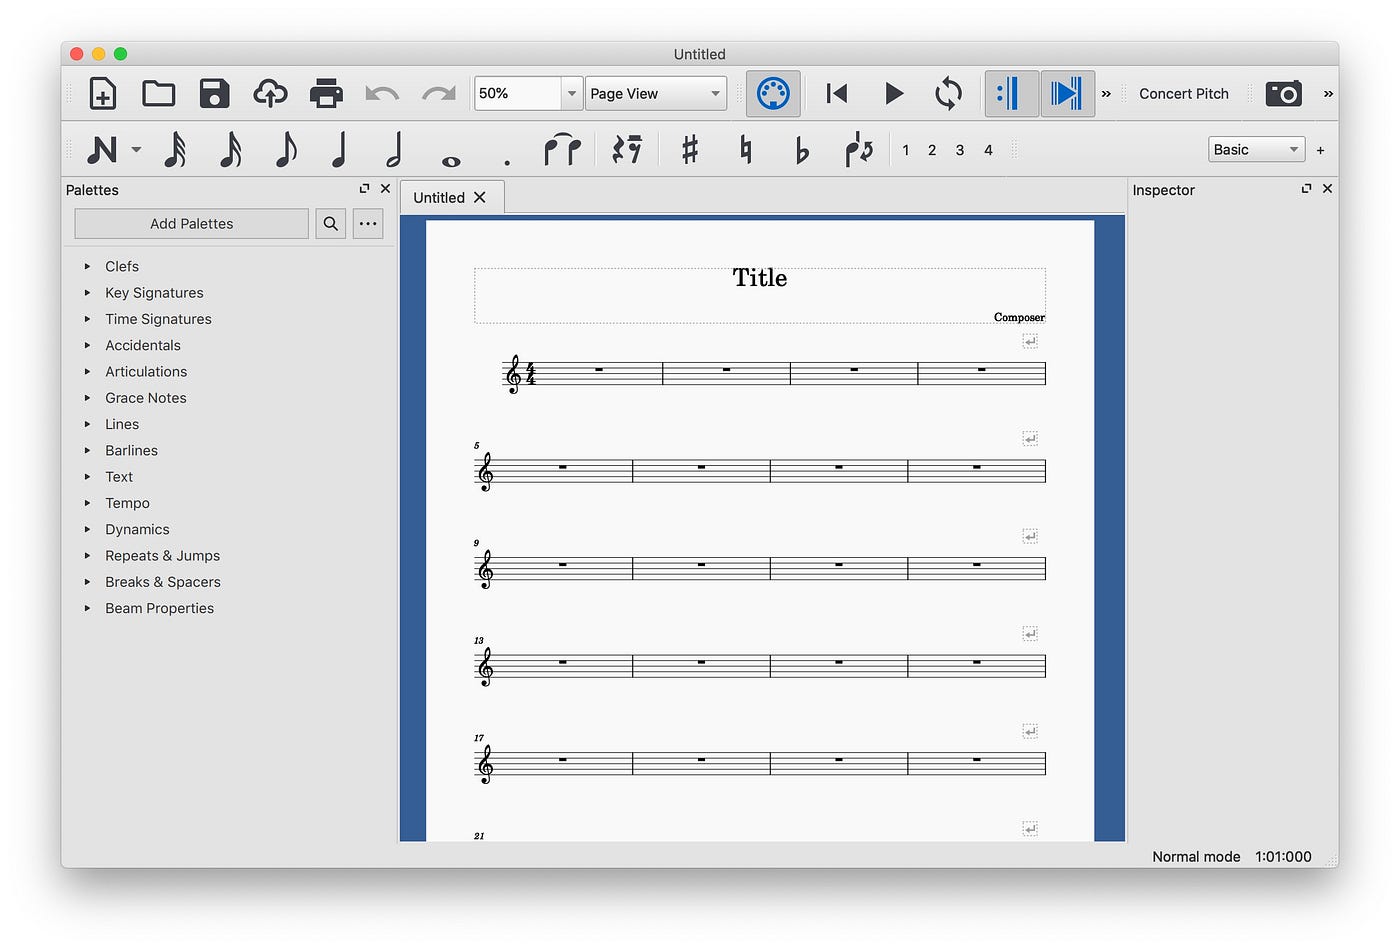The height and width of the screenshot is (949, 1400).
Task: Click the Add Palettes button
Action: coord(191,223)
